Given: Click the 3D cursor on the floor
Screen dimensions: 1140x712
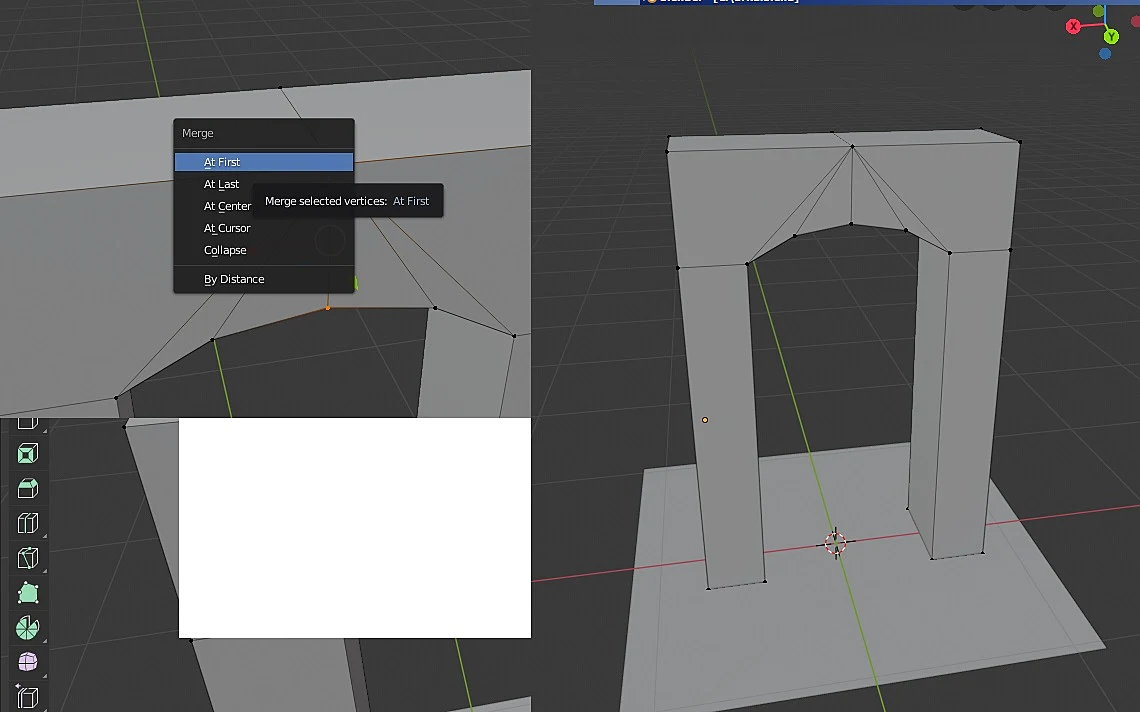Looking at the screenshot, I should click(836, 542).
